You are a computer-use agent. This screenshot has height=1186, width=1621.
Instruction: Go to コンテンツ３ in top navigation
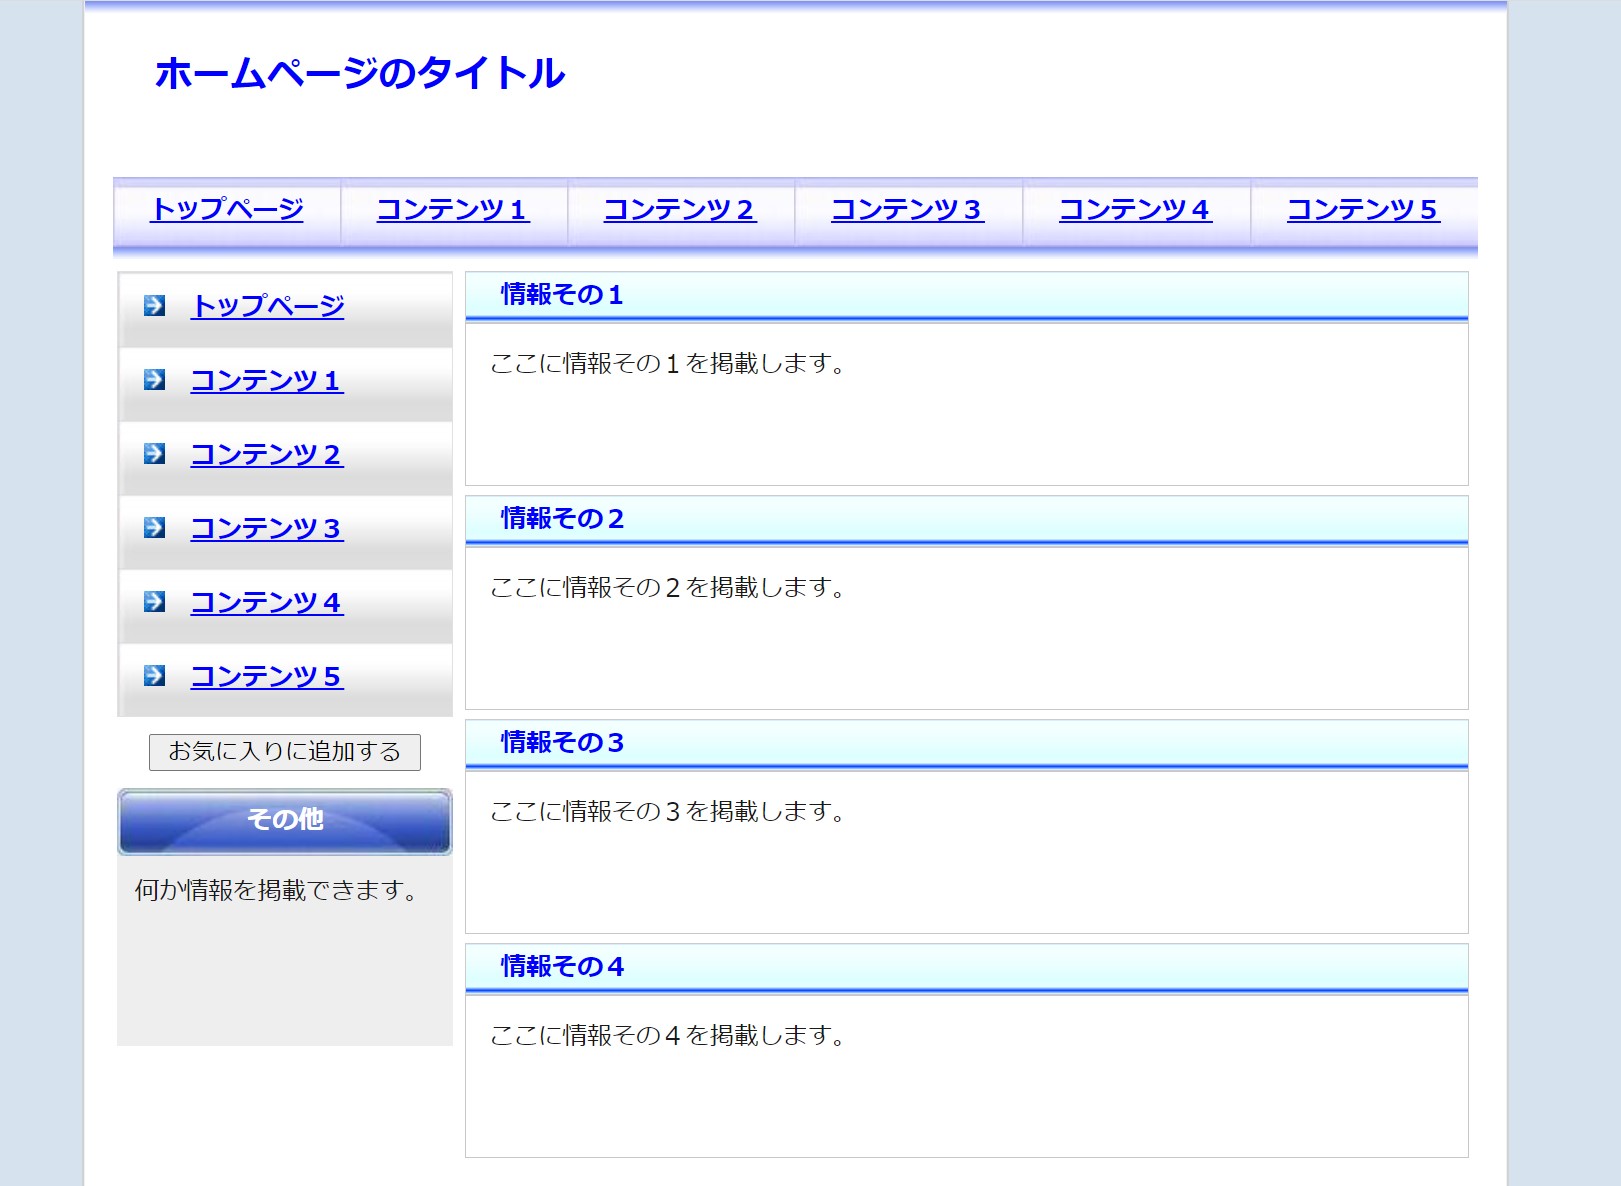click(908, 210)
